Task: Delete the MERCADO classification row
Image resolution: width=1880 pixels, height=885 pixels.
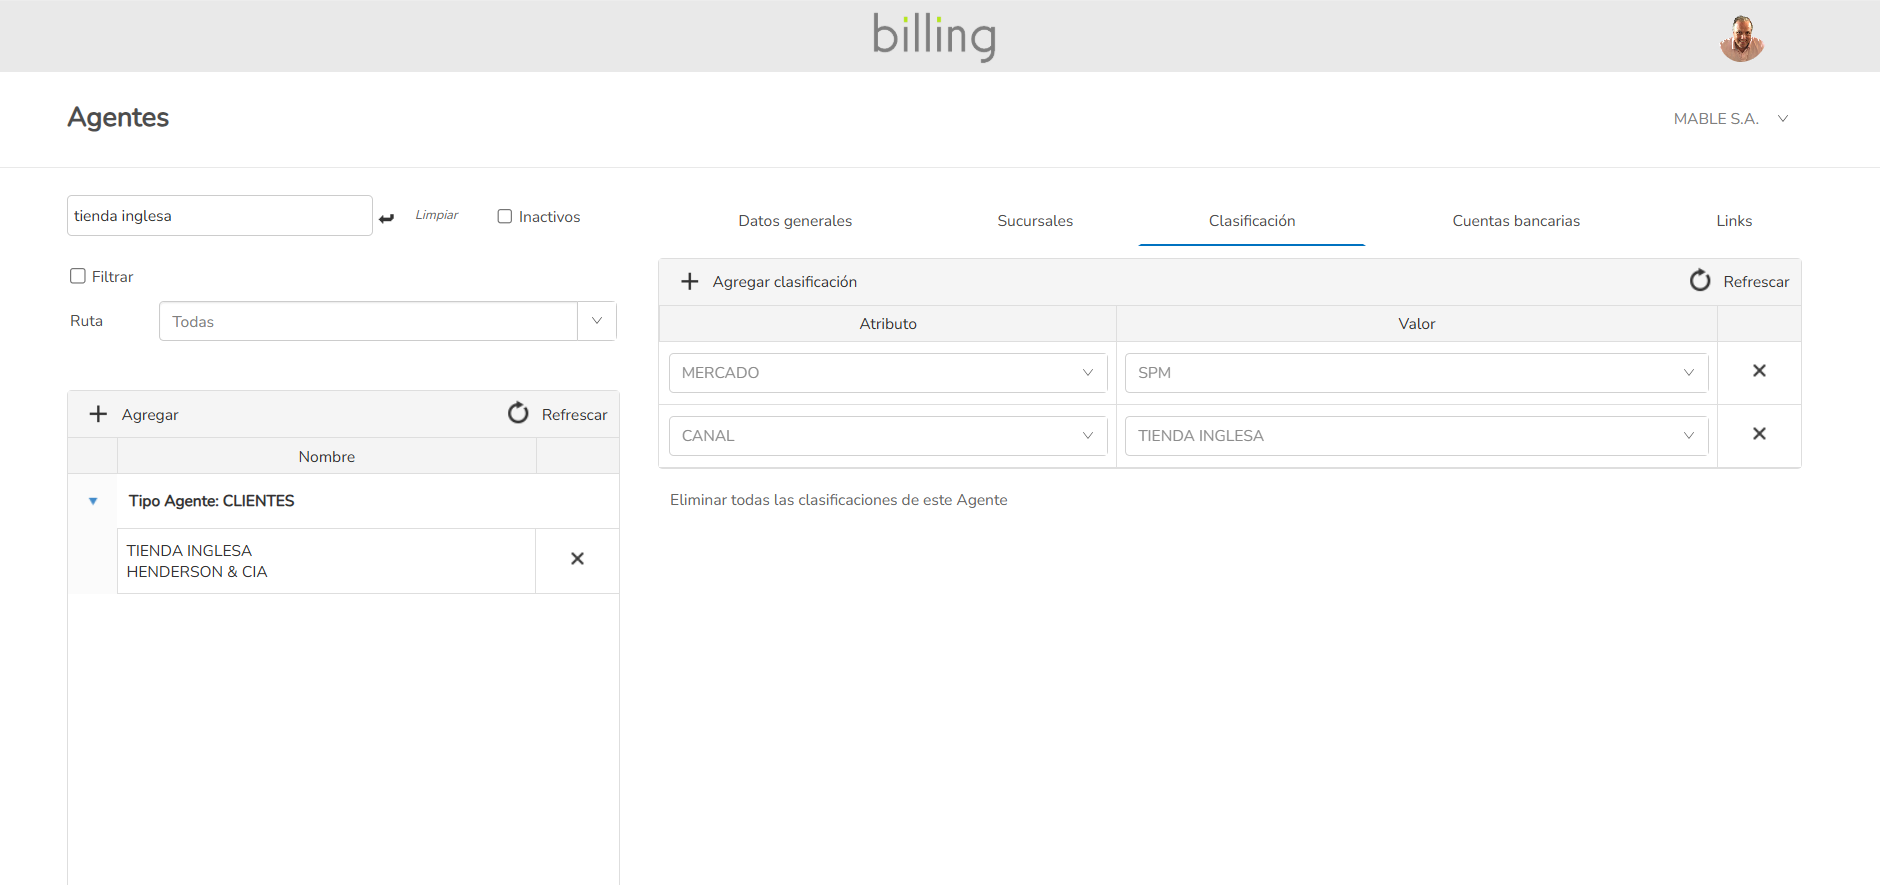Action: pyautogui.click(x=1759, y=371)
